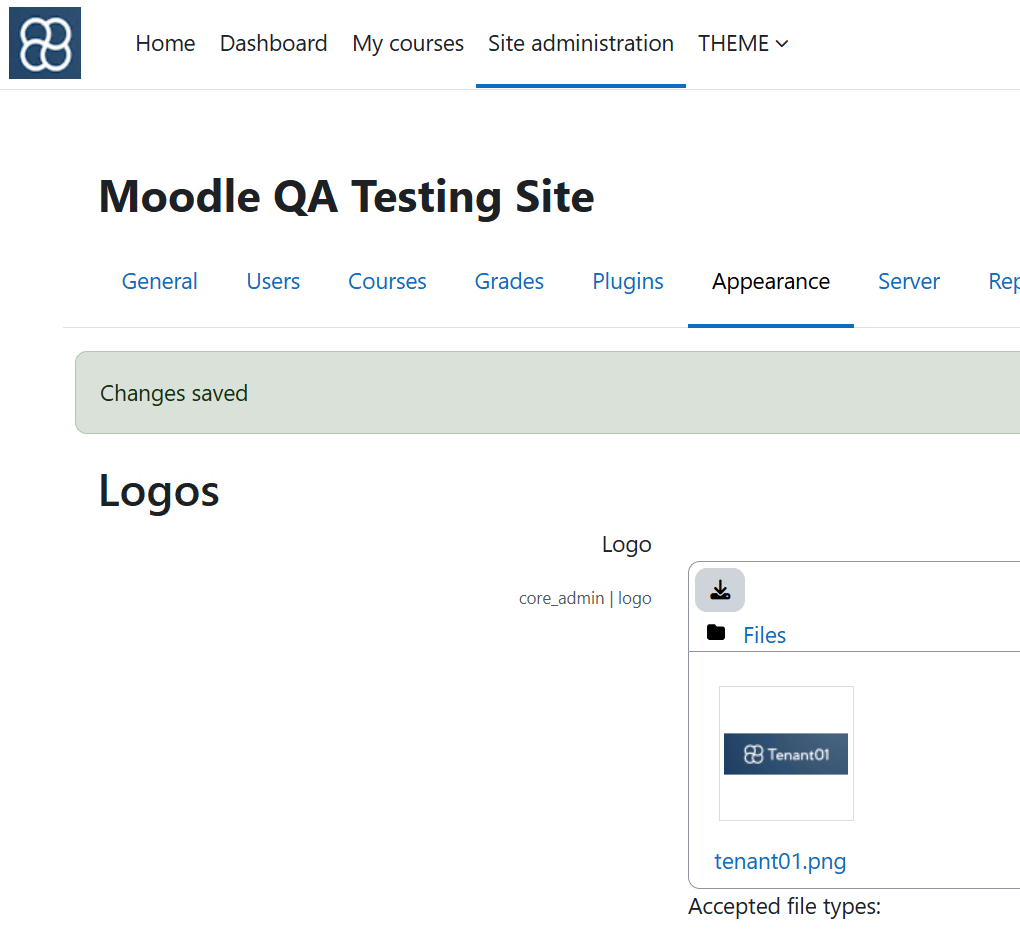Click the Changes saved notification banner
The image size is (1020, 938).
tap(548, 393)
